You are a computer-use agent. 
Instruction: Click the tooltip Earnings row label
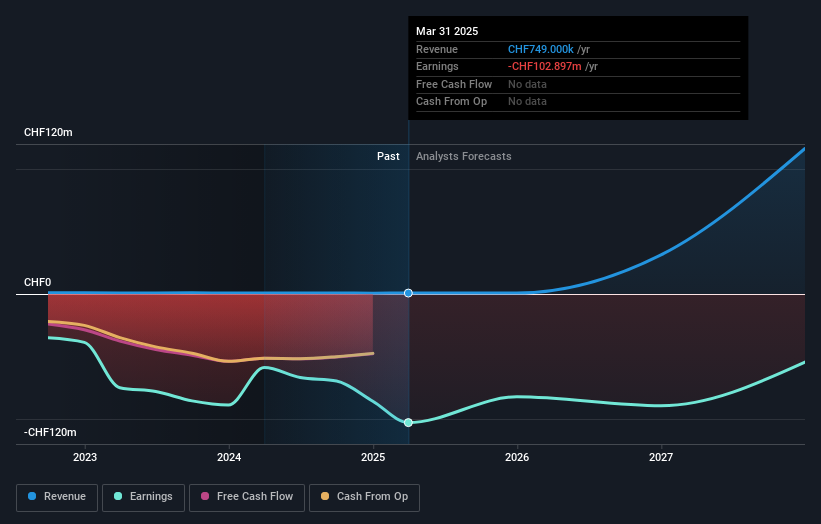[437, 66]
